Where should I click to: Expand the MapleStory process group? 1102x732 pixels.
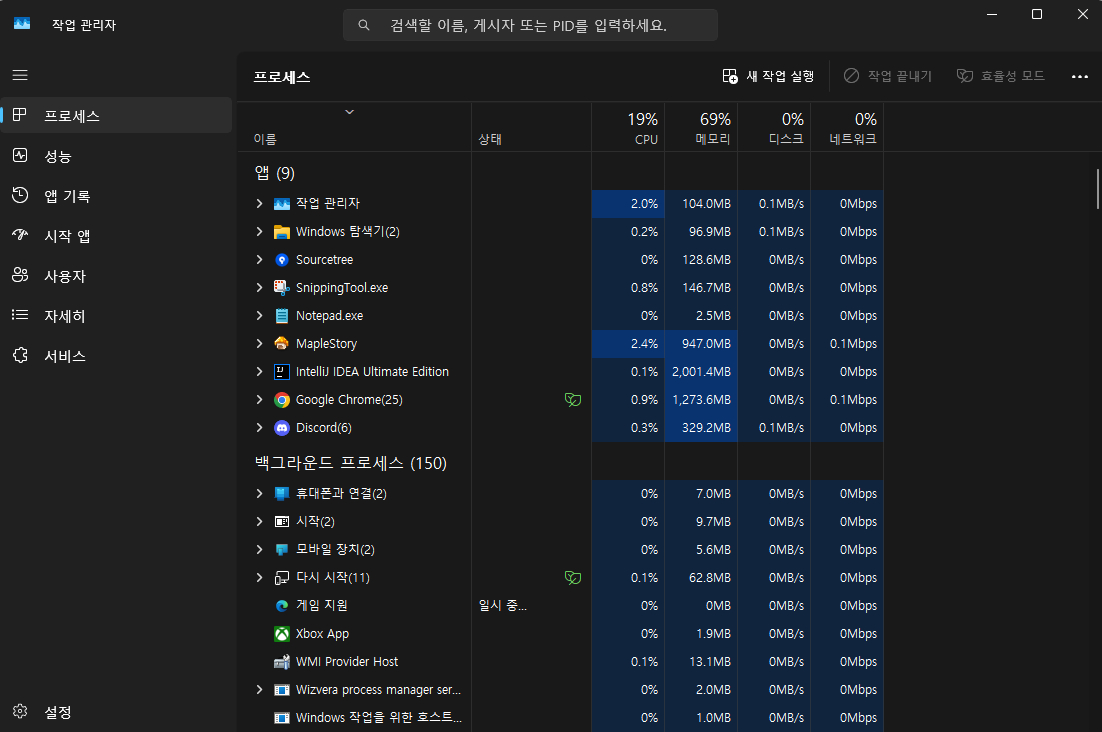pos(259,344)
